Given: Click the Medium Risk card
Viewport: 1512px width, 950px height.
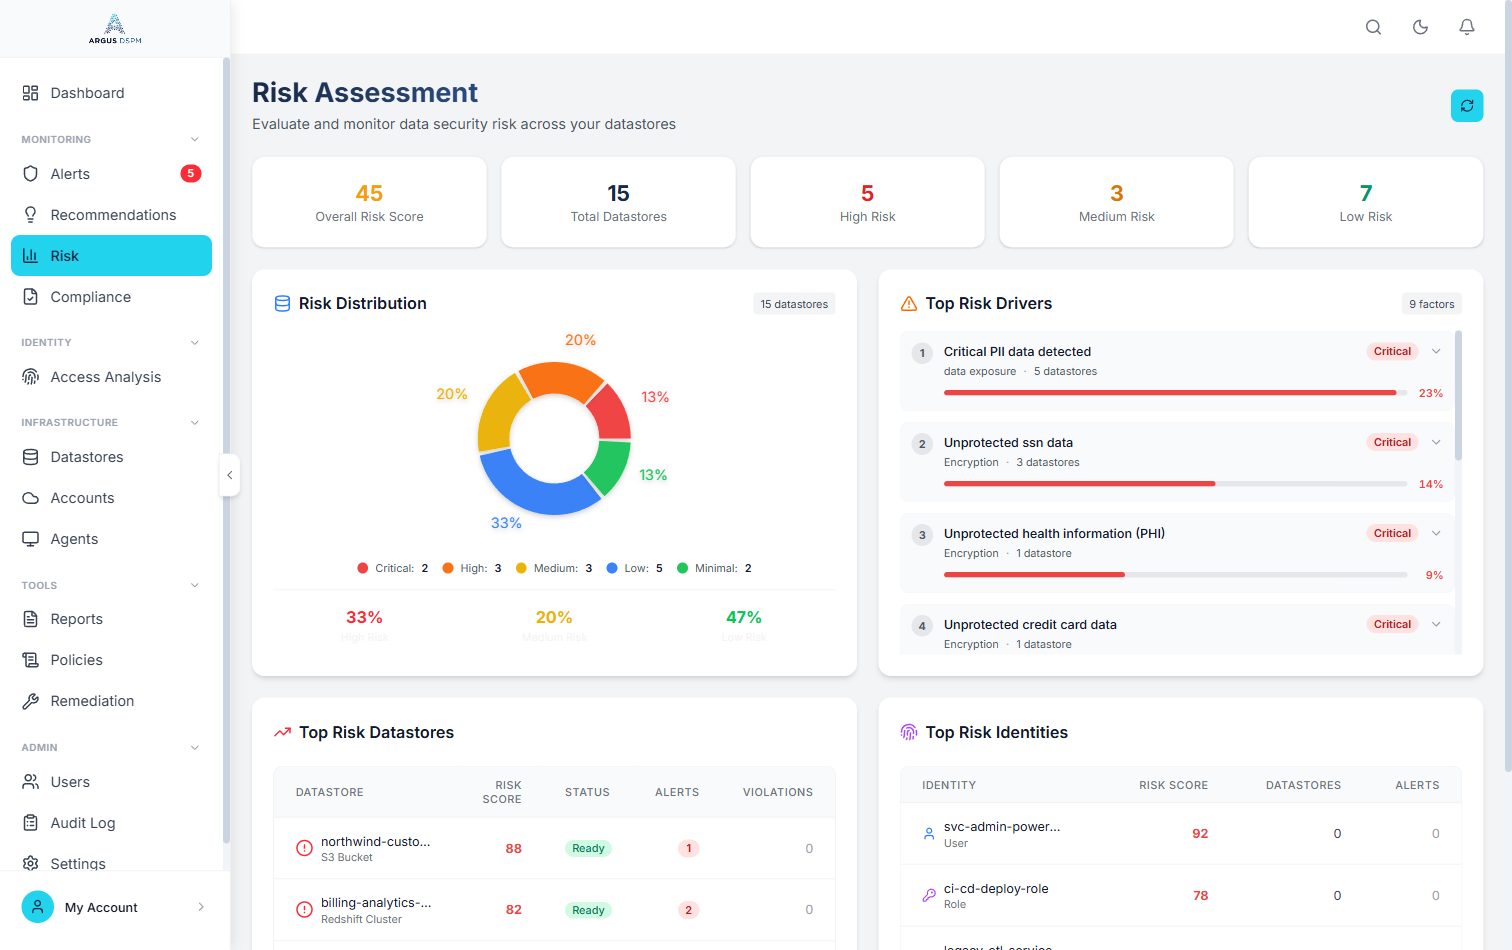Looking at the screenshot, I should tap(1116, 202).
